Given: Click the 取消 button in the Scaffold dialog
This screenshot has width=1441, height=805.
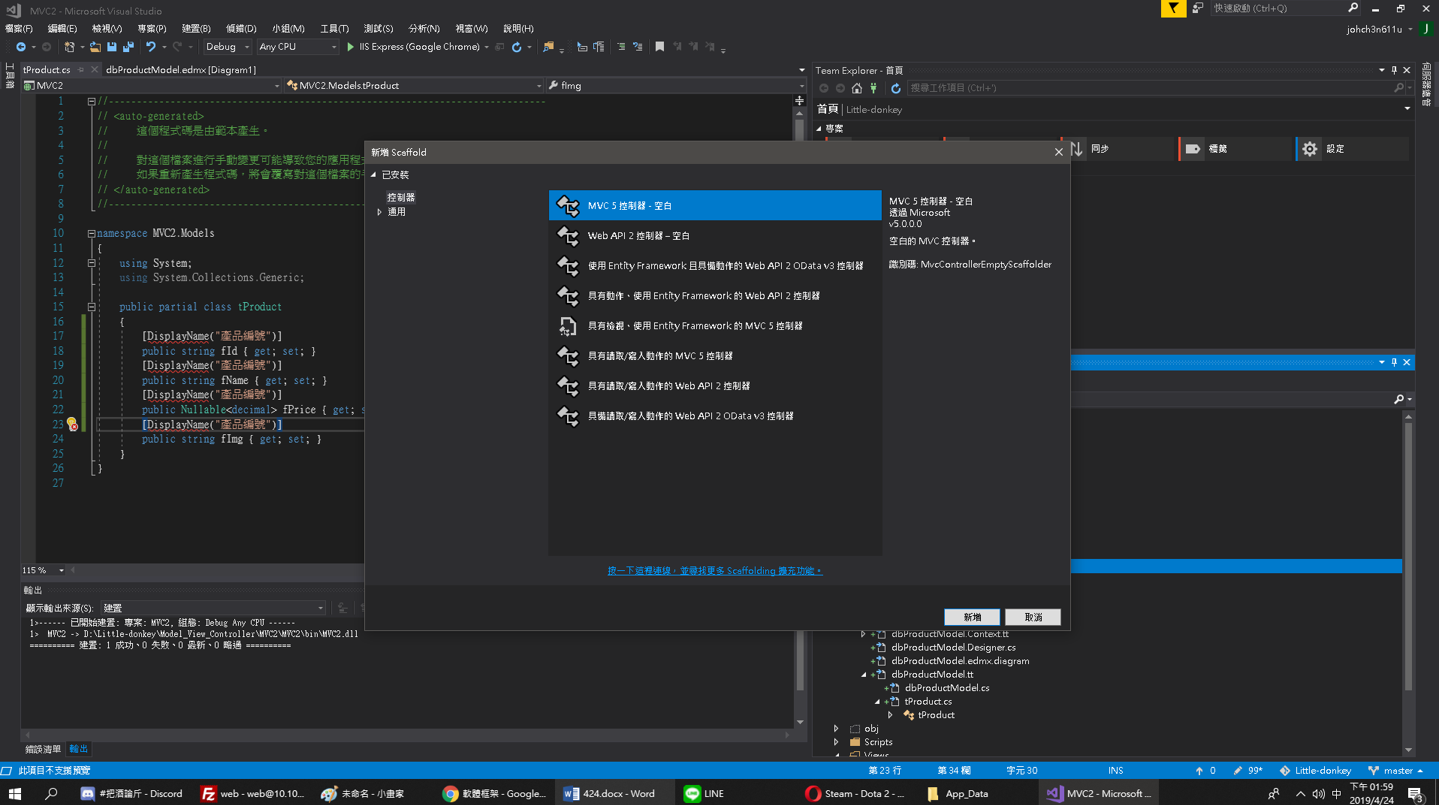Looking at the screenshot, I should click(x=1033, y=617).
